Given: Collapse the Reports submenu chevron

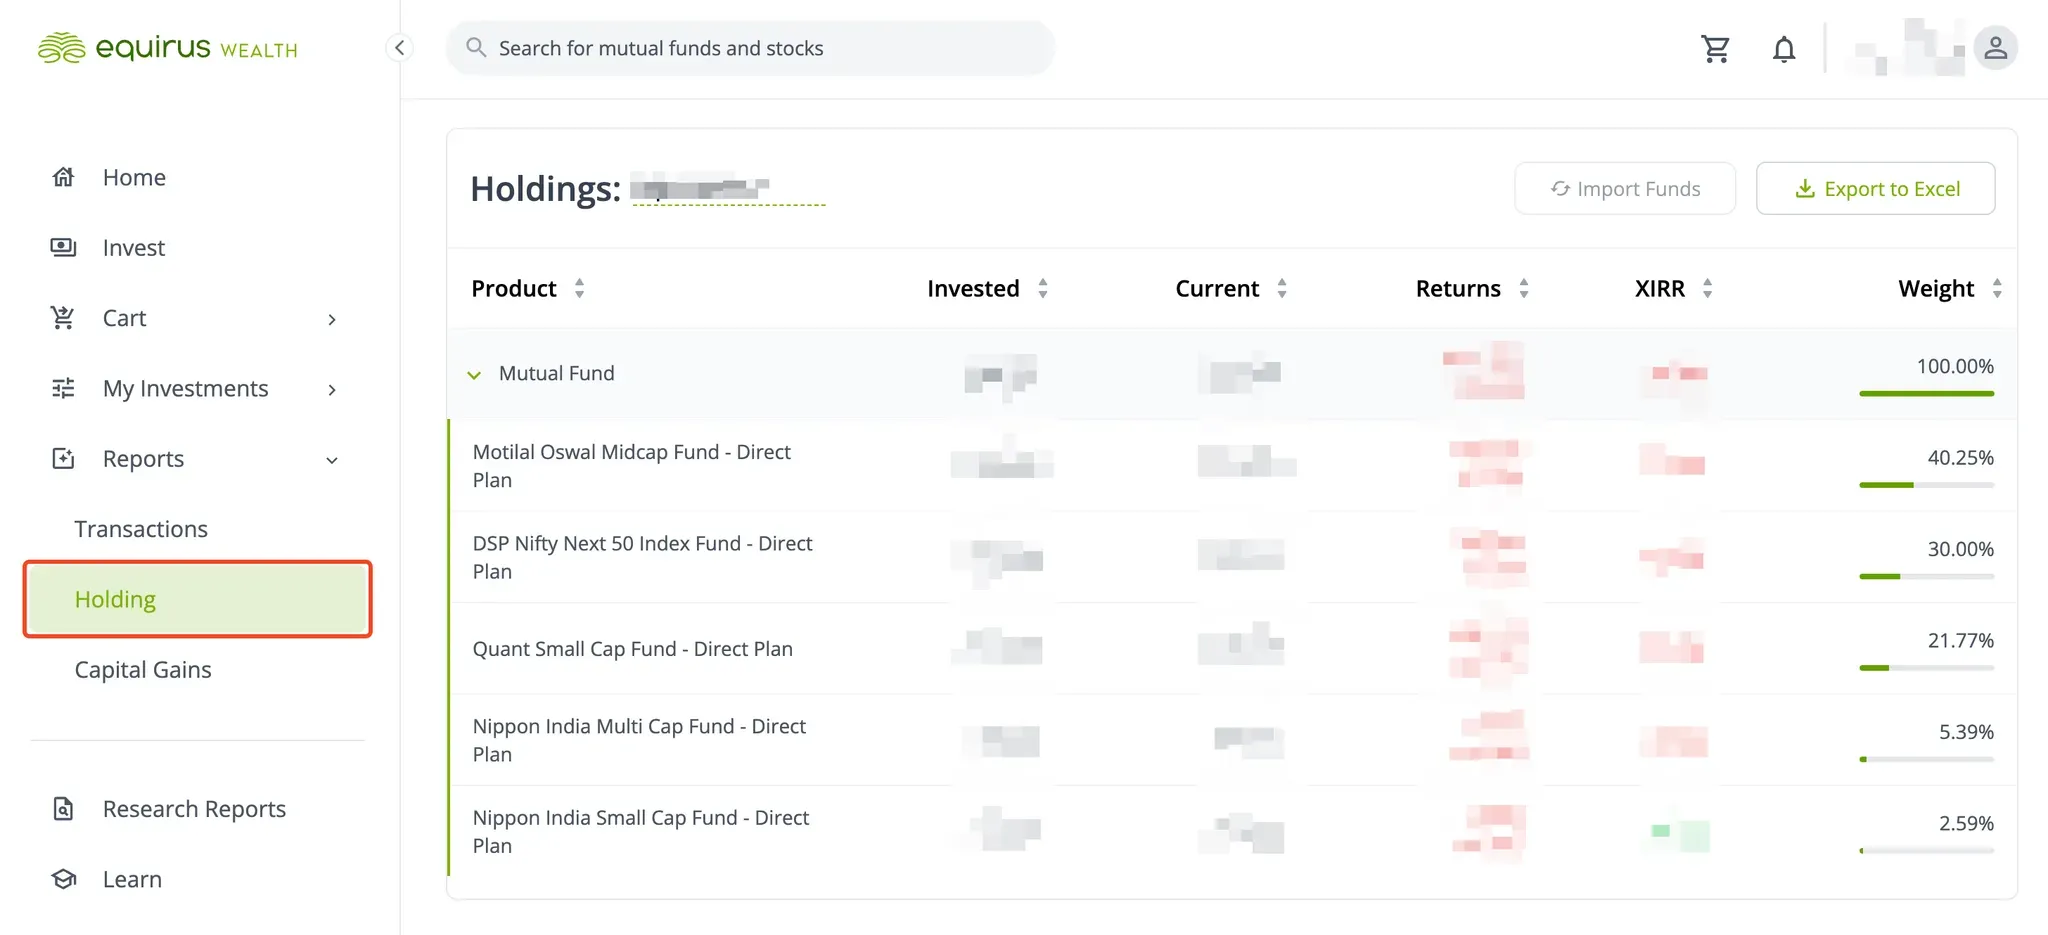Looking at the screenshot, I should coord(332,460).
